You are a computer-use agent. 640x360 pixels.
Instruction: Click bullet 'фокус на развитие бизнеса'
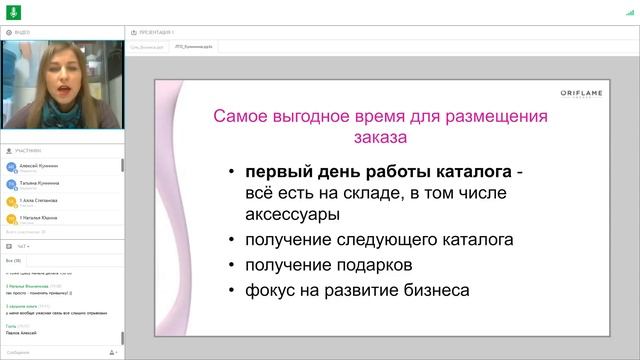357,291
